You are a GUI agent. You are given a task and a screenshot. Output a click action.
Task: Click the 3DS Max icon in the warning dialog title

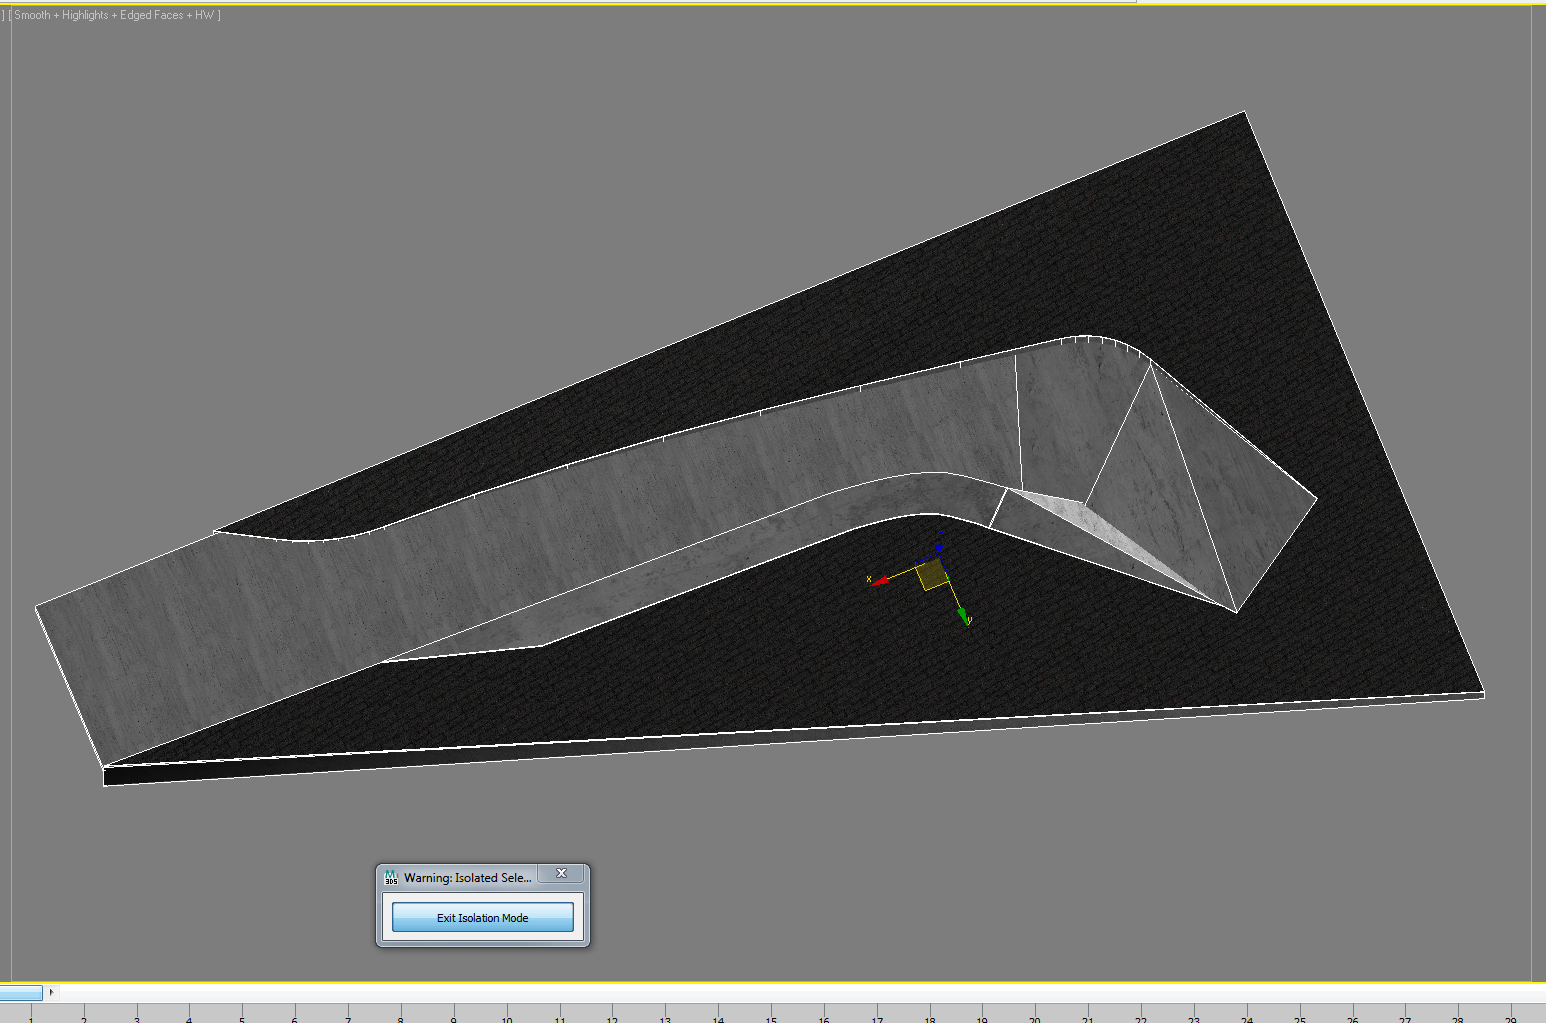click(391, 877)
